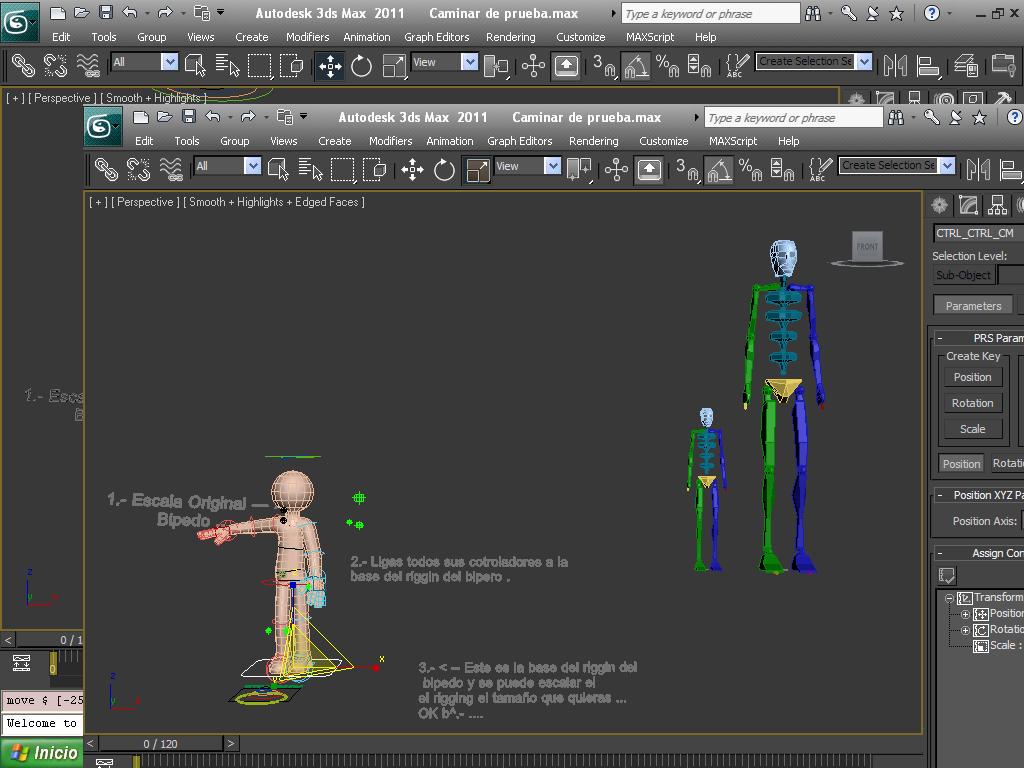The width and height of the screenshot is (1024, 768).
Task: Choose Select Object tool in front window
Action: [278, 169]
